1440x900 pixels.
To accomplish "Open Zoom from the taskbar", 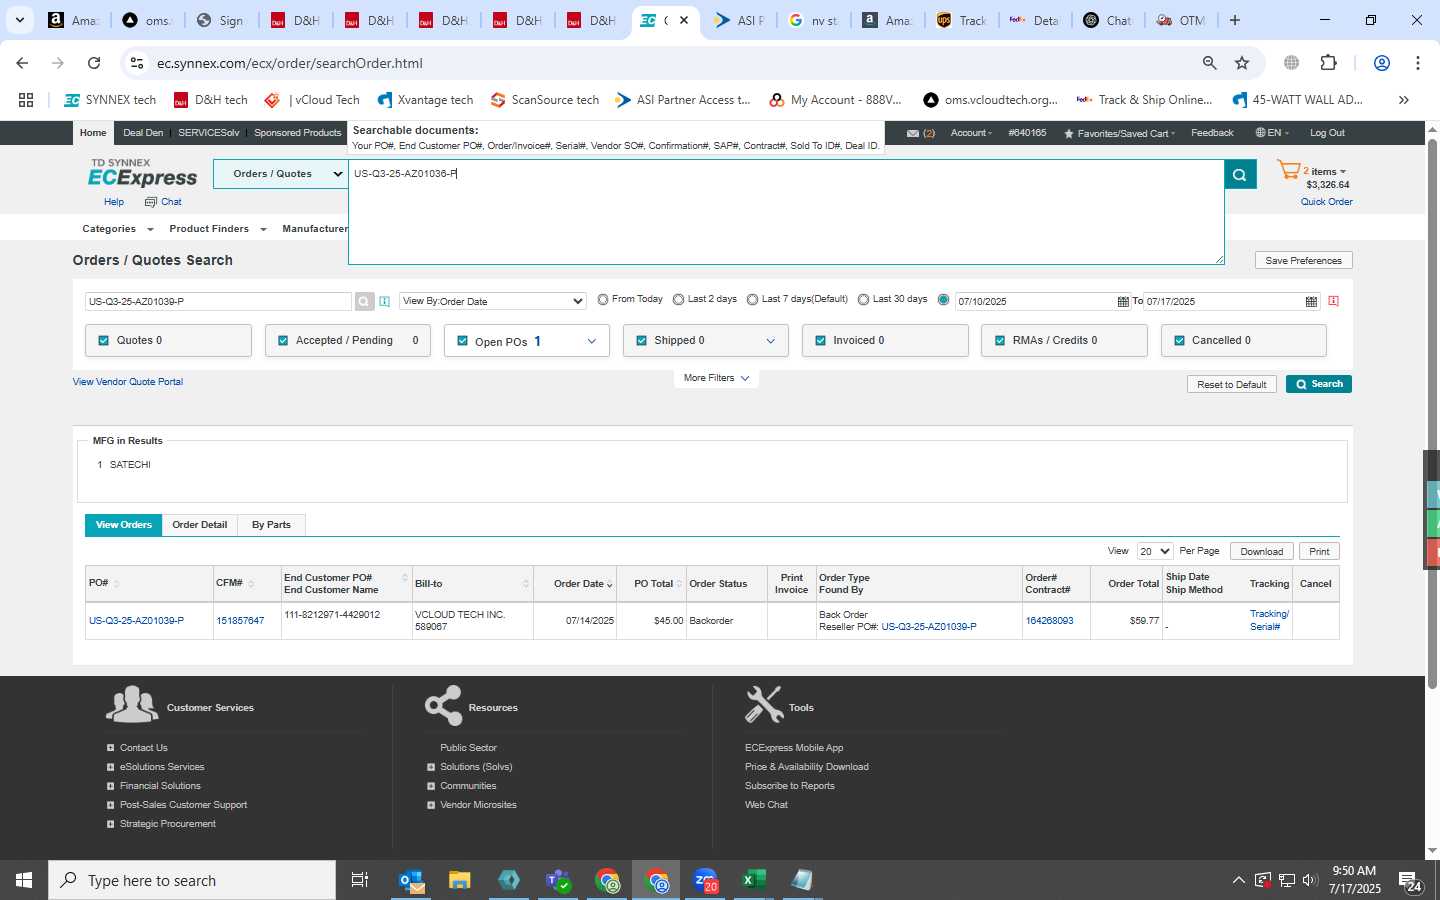I will point(705,880).
